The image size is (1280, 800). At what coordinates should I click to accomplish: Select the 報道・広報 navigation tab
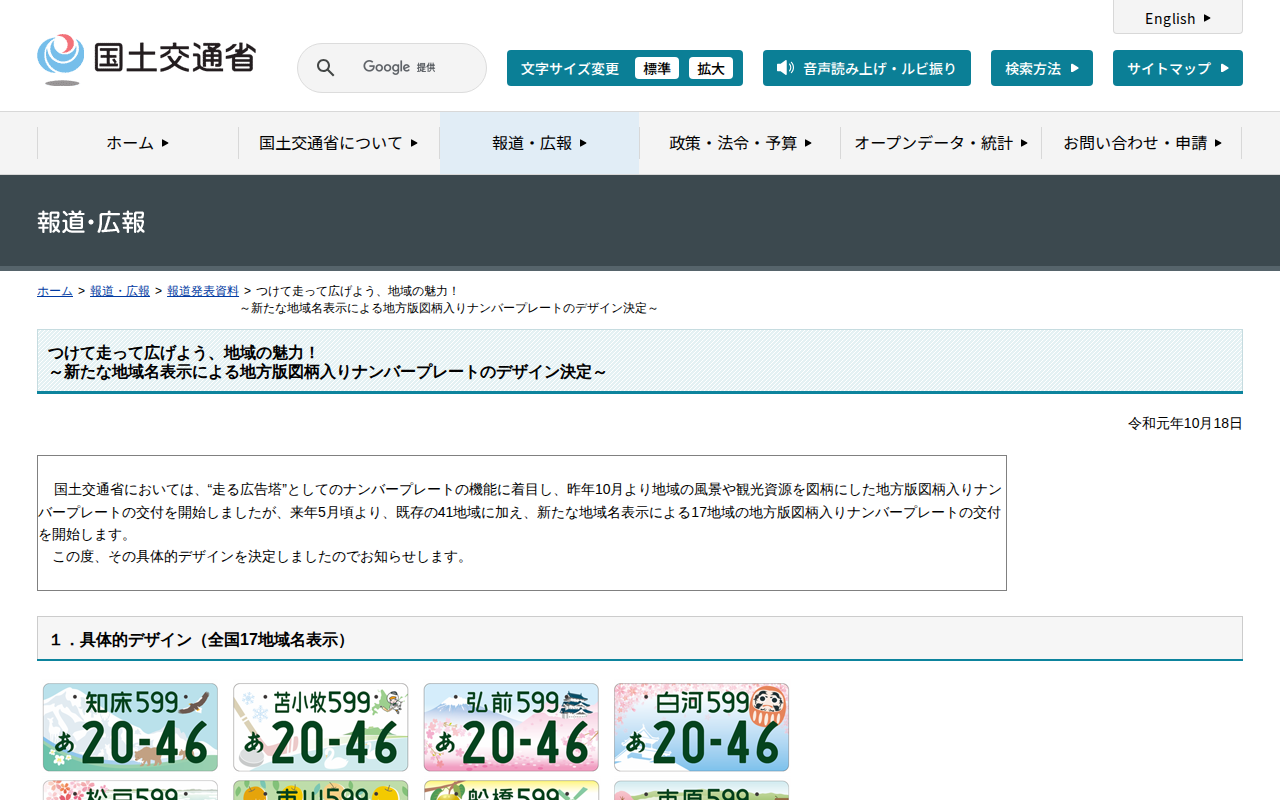click(x=539, y=143)
